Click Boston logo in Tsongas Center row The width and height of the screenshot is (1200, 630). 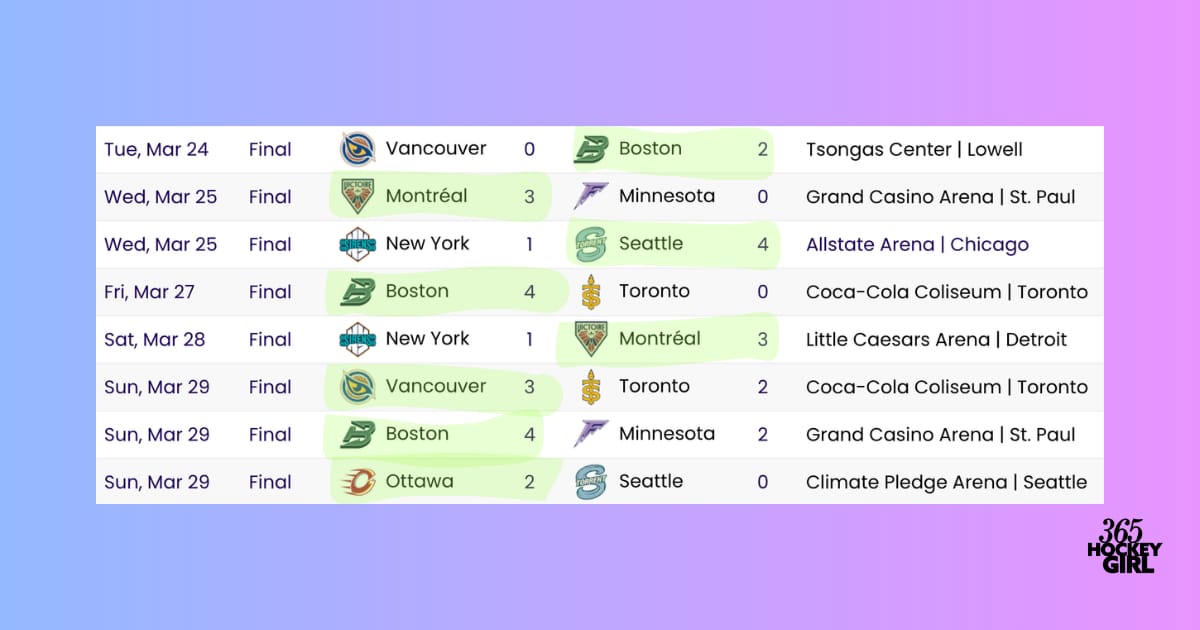590,149
